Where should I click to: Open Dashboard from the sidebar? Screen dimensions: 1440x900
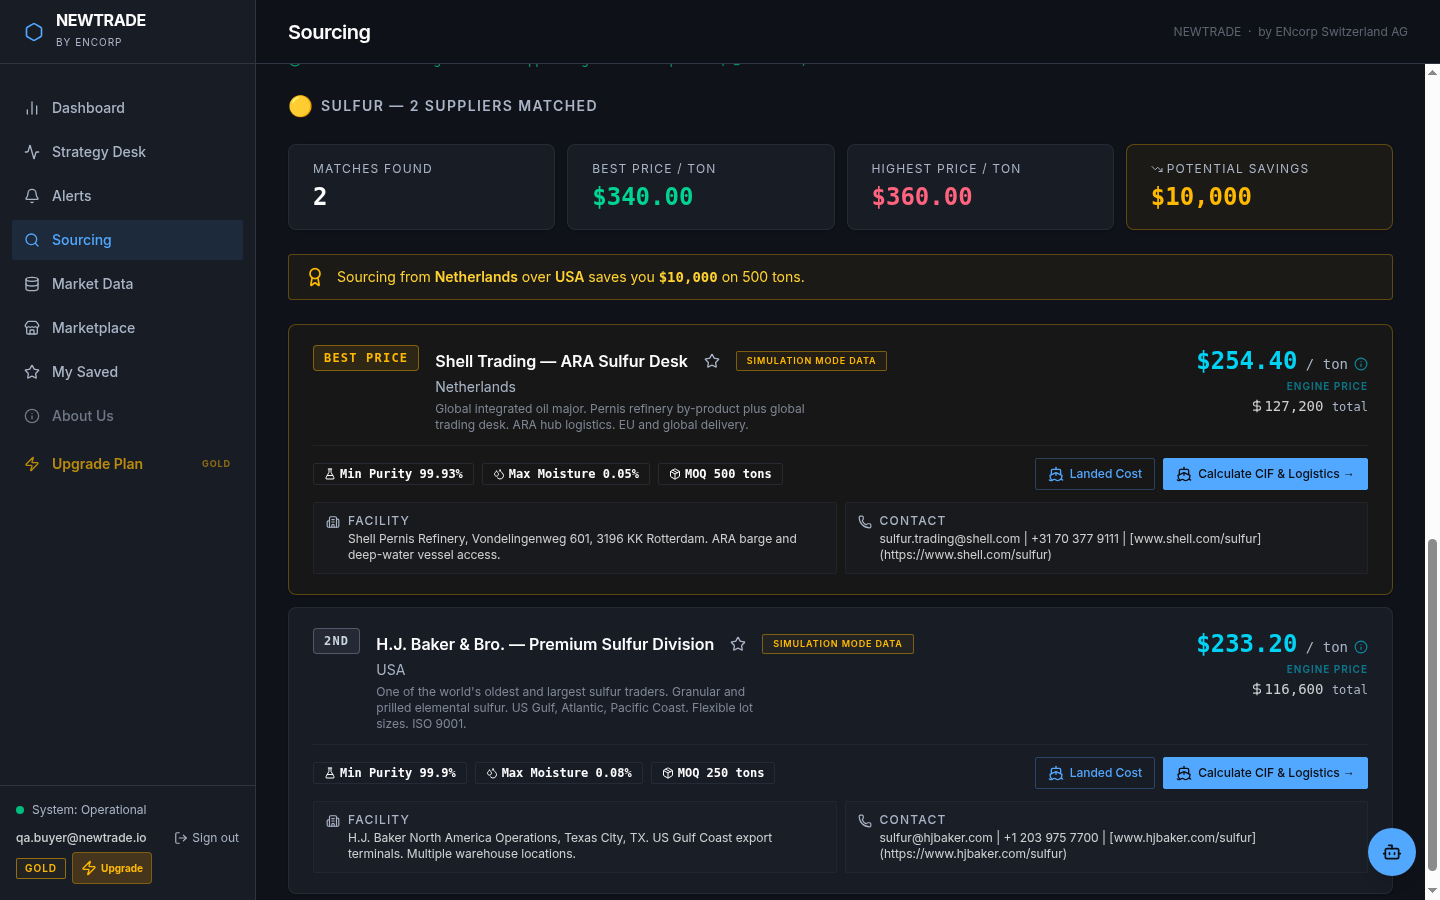click(x=127, y=108)
